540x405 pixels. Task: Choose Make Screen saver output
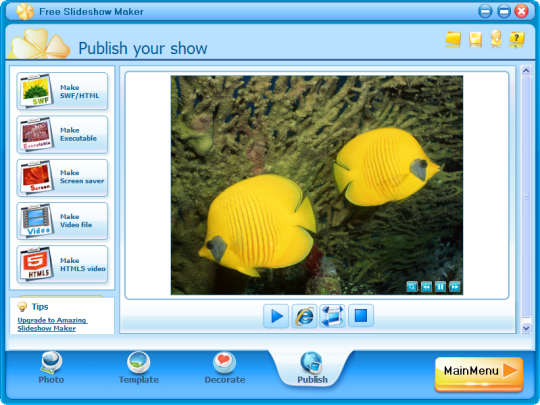pos(62,177)
